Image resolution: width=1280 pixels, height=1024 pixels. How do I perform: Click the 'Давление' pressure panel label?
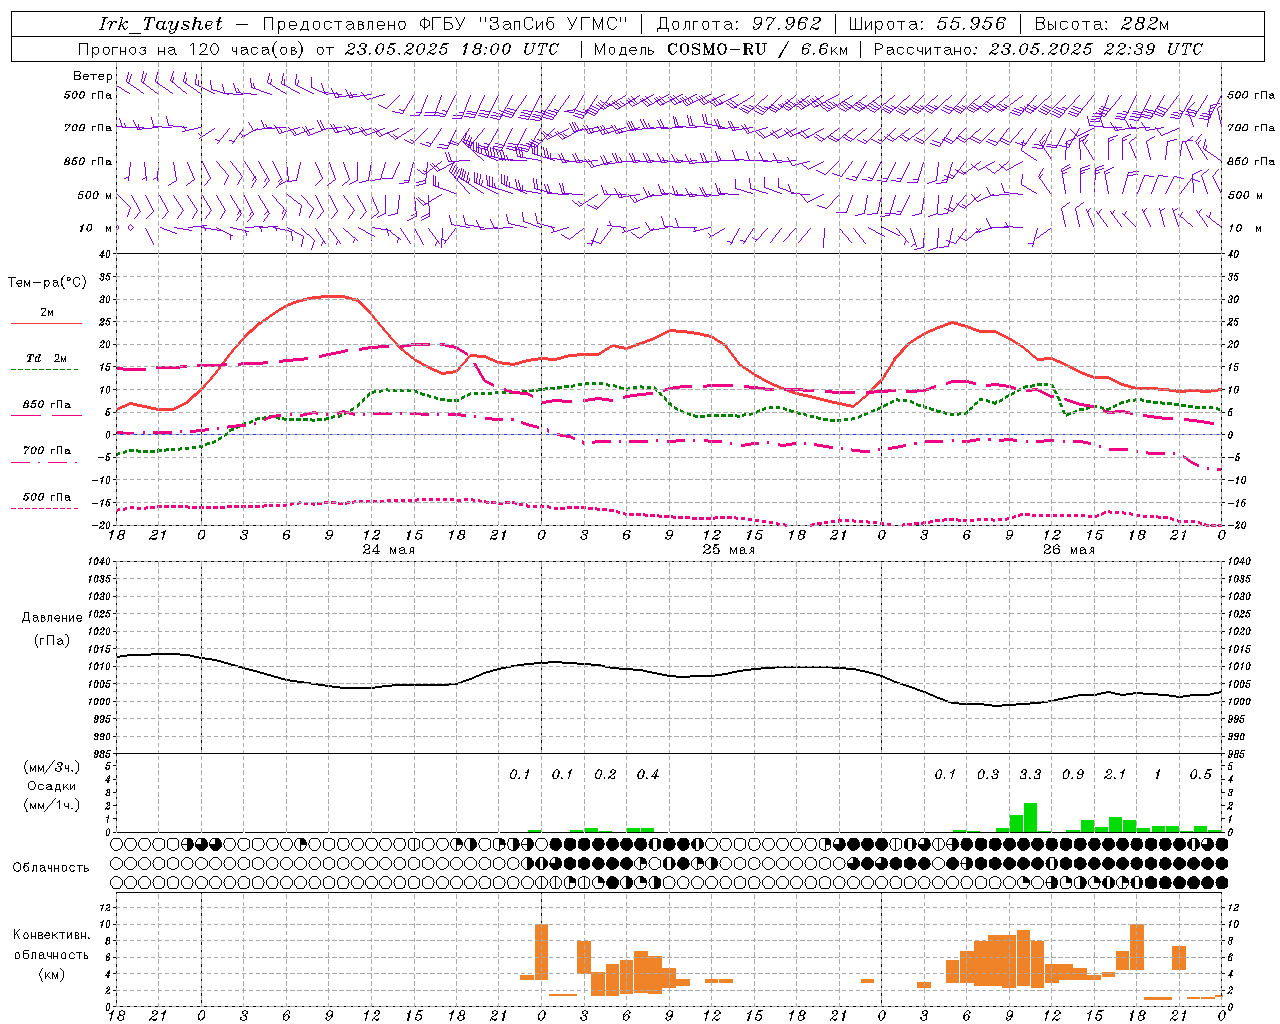point(52,617)
